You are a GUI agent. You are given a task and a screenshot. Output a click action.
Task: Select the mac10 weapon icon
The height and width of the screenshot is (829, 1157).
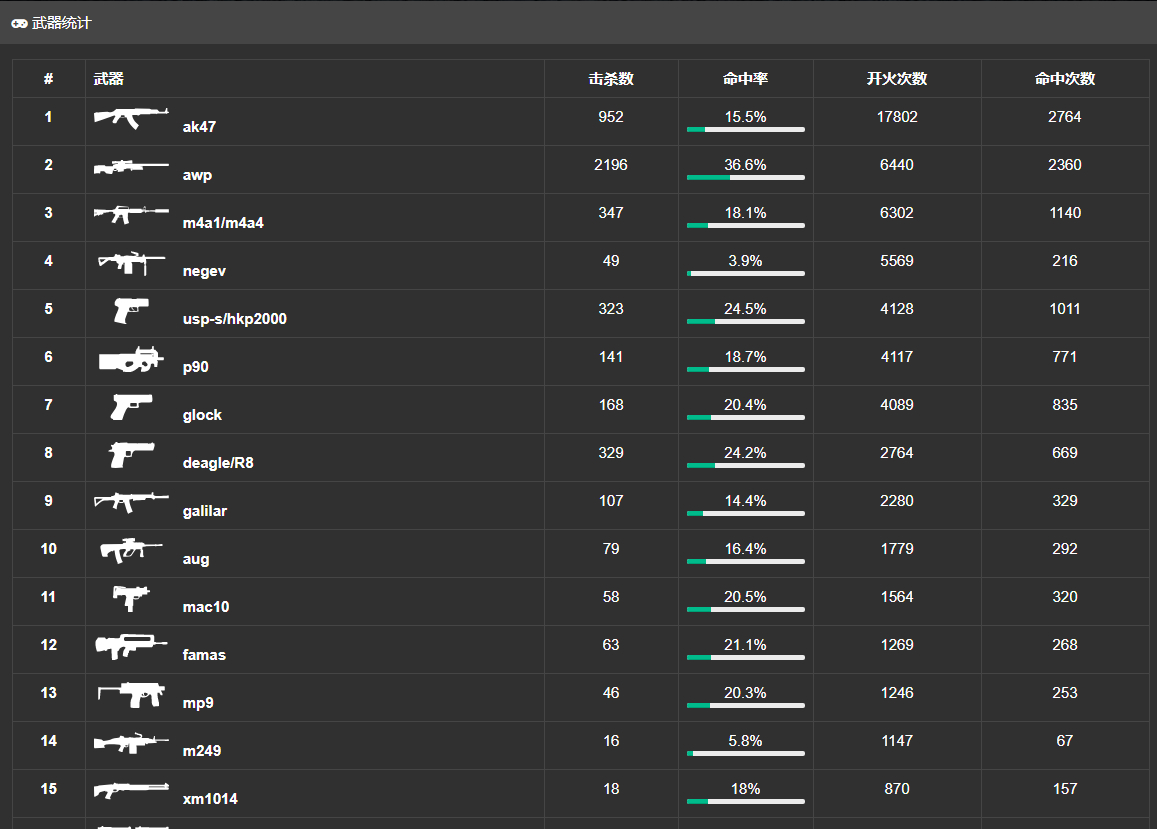tap(131, 598)
